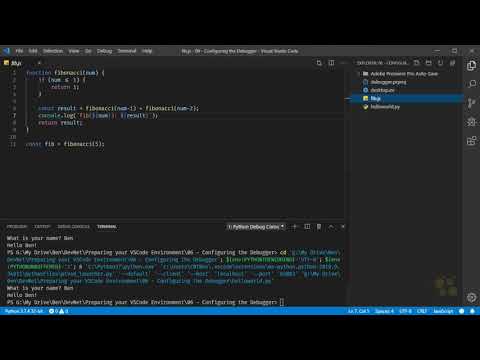This screenshot has height=360, width=480.
Task: Open the Debug view bug icon
Action: [x=471, y=122]
